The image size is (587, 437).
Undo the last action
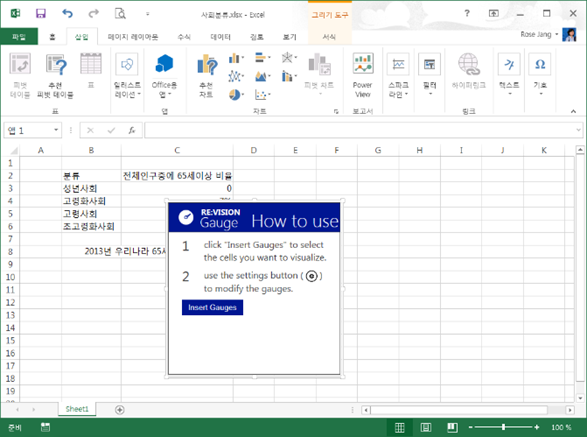click(67, 14)
